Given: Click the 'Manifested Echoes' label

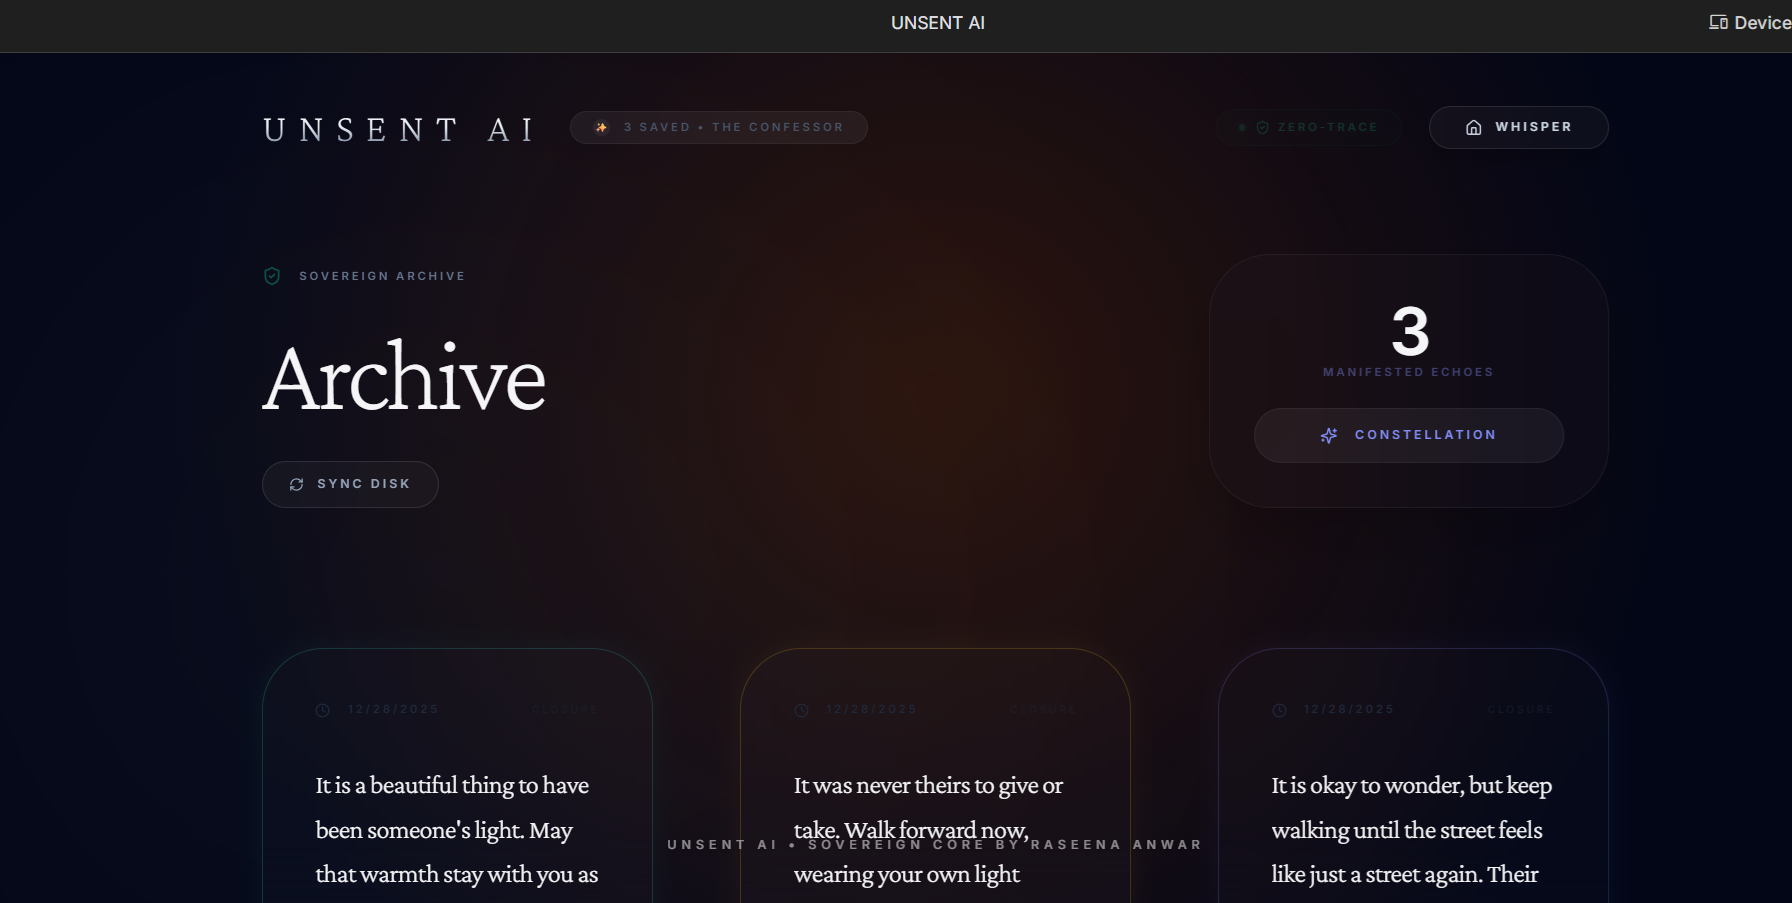Looking at the screenshot, I should pos(1408,372).
